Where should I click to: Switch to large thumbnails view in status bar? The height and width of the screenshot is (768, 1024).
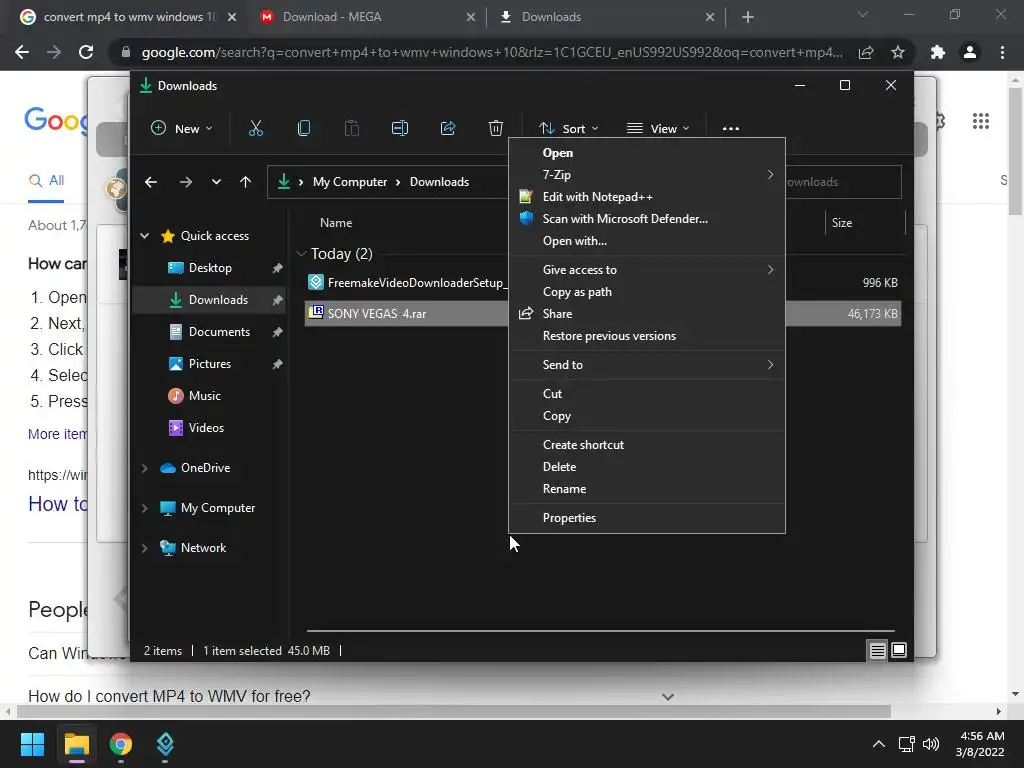coord(899,650)
